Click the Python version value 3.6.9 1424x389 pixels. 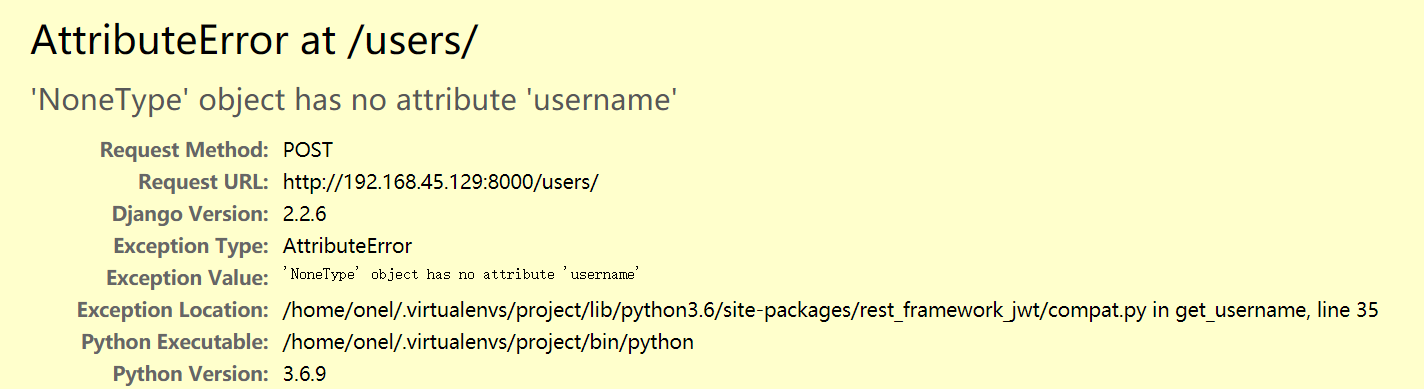(x=305, y=374)
